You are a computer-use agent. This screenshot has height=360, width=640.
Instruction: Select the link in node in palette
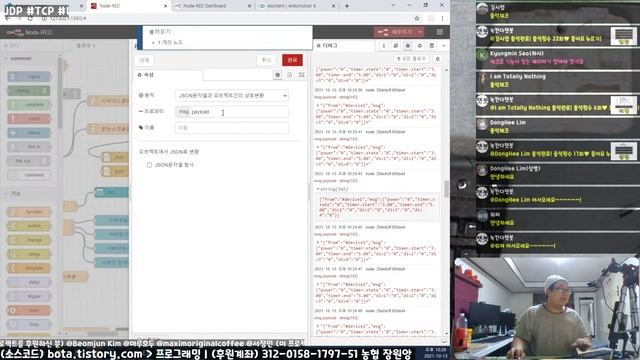(x=29, y=147)
